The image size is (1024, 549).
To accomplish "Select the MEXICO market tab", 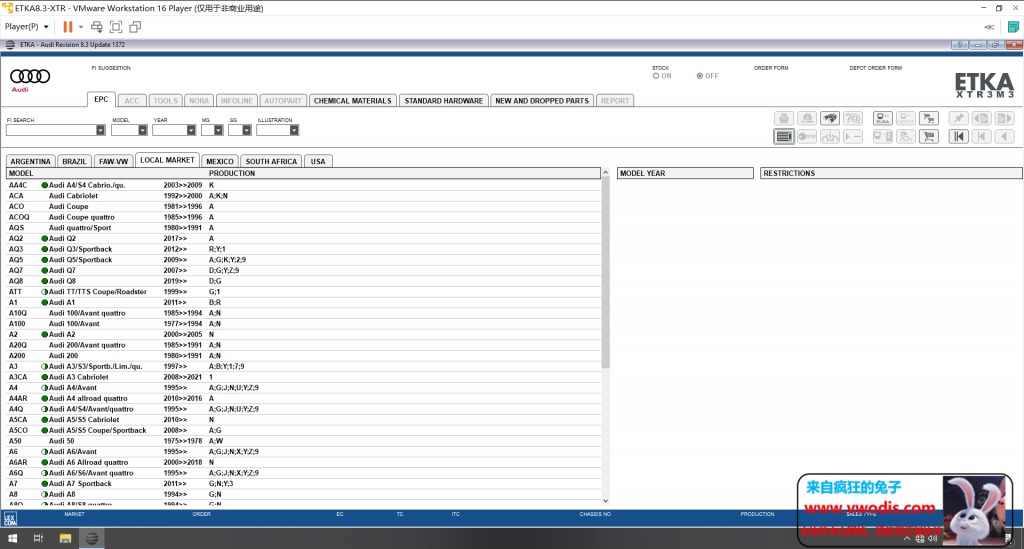I will pyautogui.click(x=219, y=161).
